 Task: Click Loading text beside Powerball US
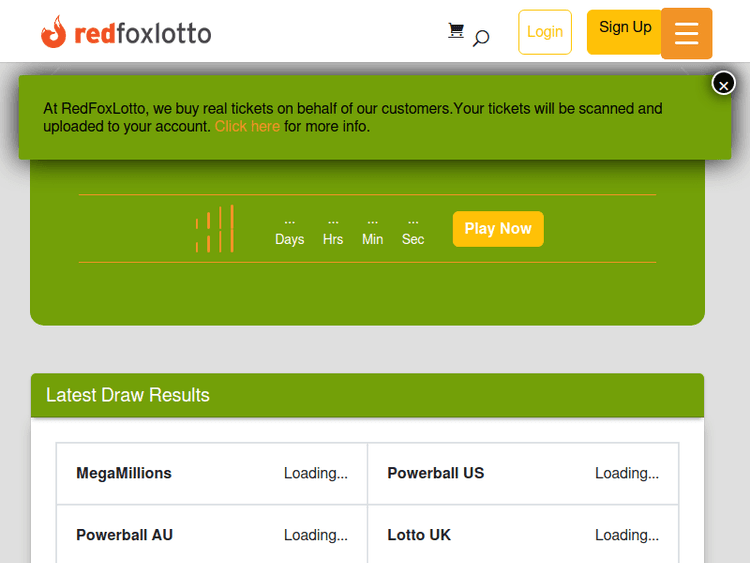[627, 473]
